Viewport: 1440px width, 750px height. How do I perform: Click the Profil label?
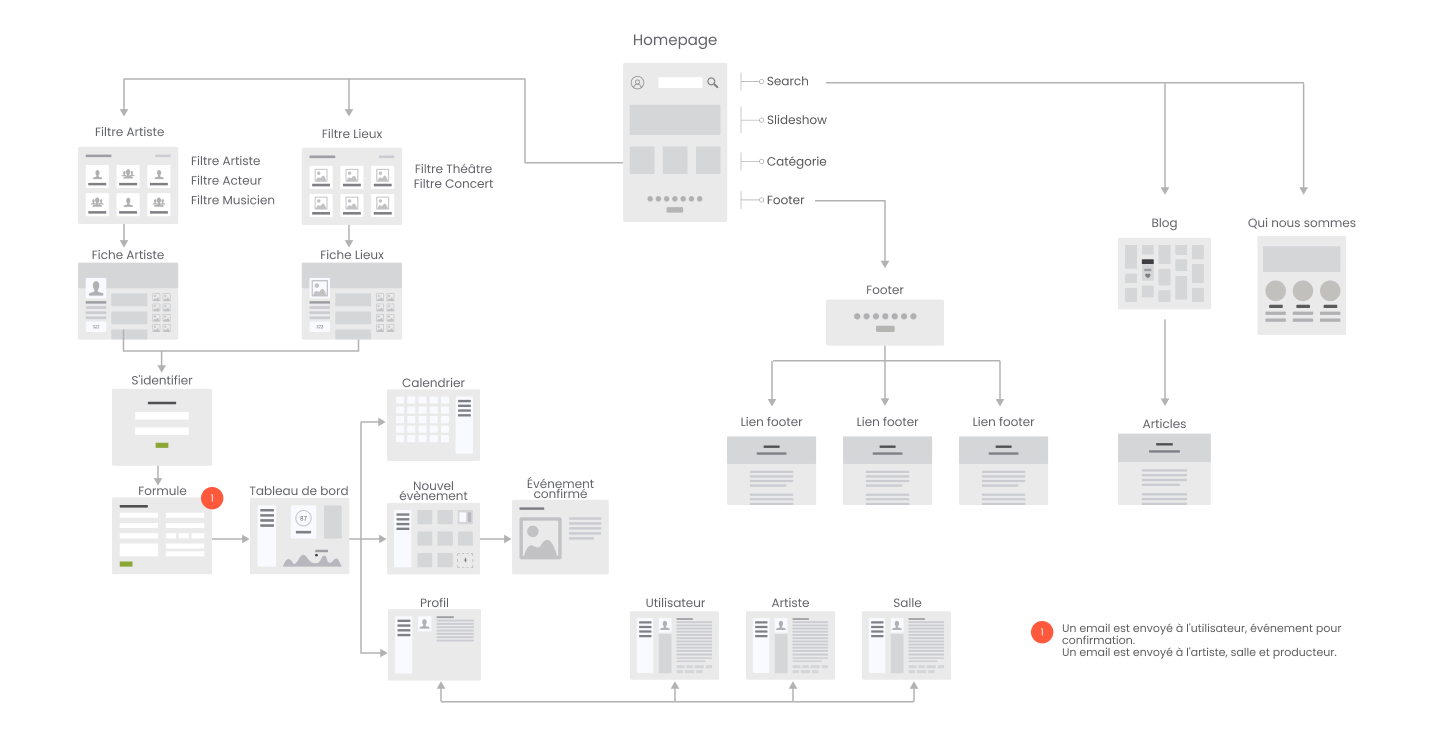coord(434,603)
